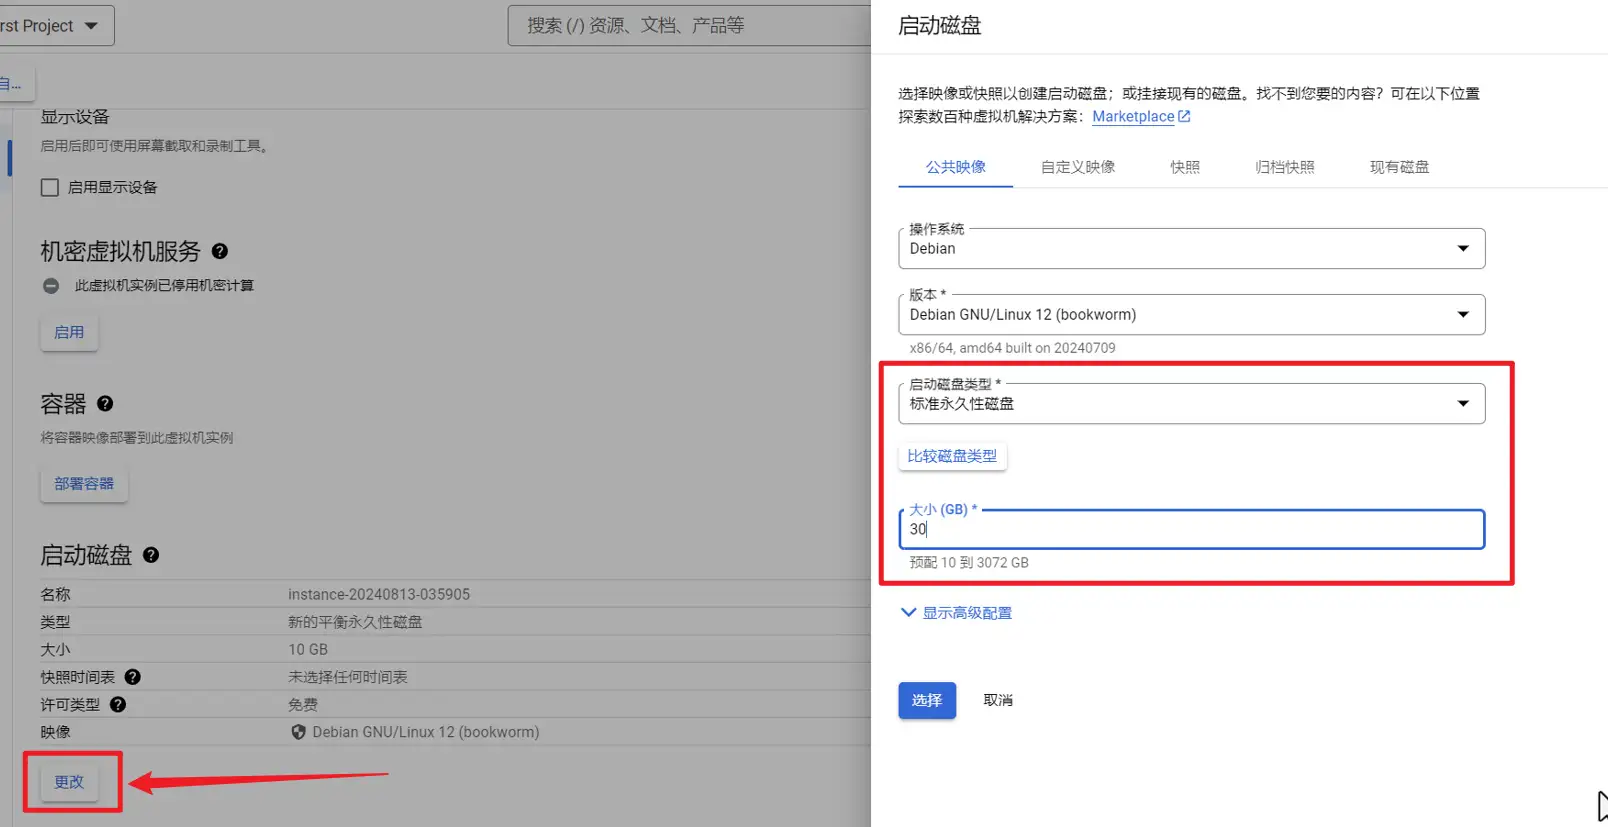
Task: Click the 新的平衡永久性磁盘 type value
Action: click(355, 622)
